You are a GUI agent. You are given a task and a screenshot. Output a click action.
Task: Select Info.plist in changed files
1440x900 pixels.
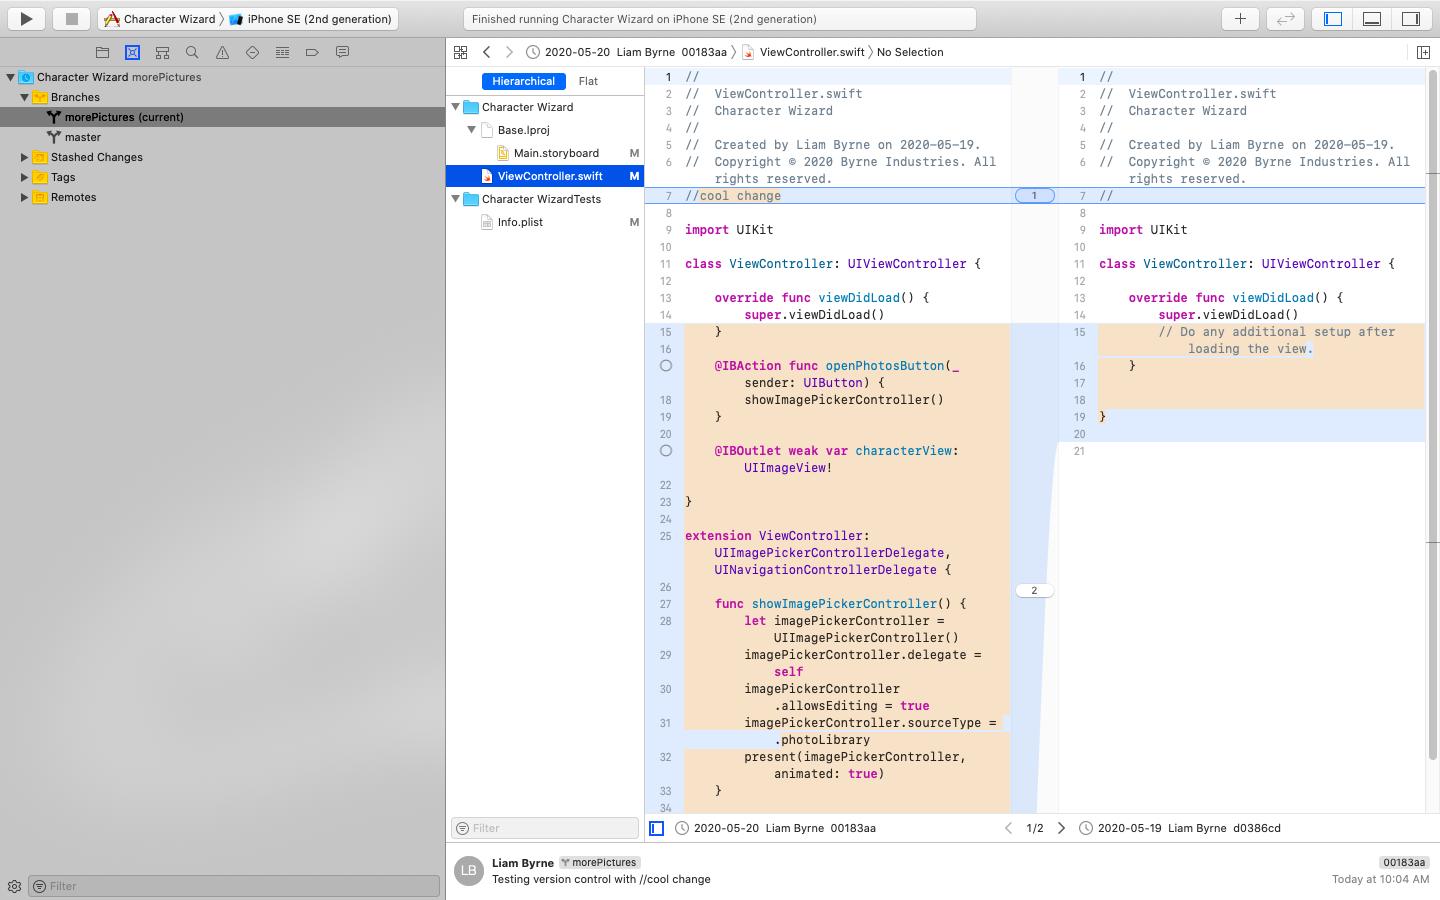tap(545, 222)
